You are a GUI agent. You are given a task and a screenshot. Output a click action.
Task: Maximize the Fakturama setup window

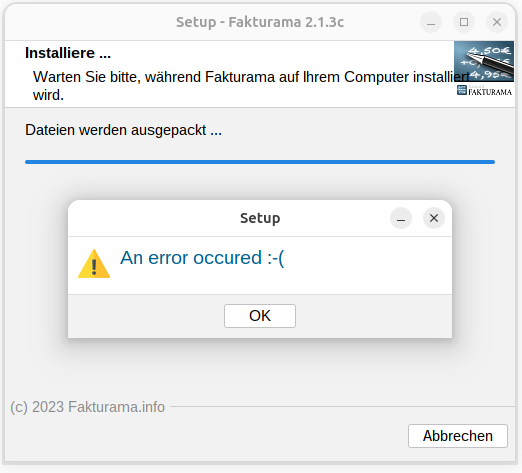point(464,22)
